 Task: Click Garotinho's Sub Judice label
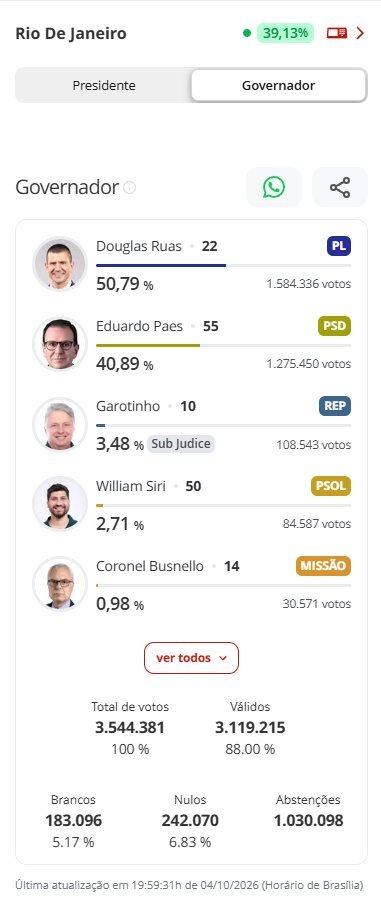181,444
